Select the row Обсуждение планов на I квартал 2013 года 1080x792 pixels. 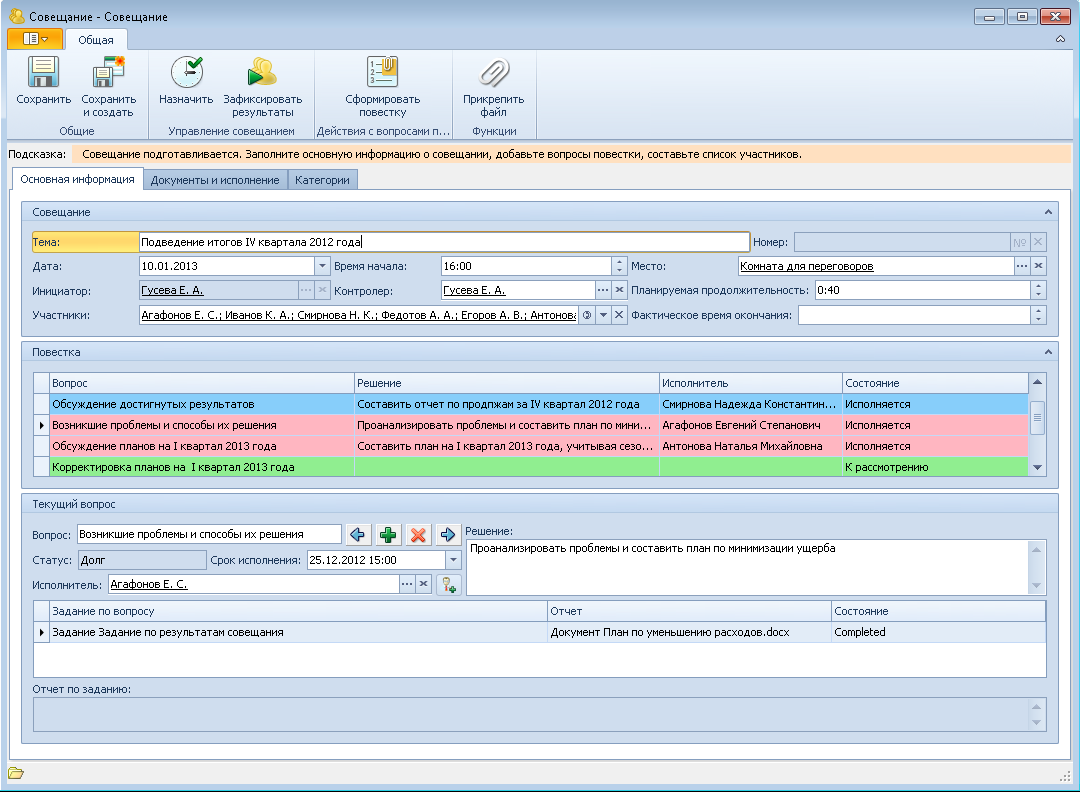[x=530, y=446]
